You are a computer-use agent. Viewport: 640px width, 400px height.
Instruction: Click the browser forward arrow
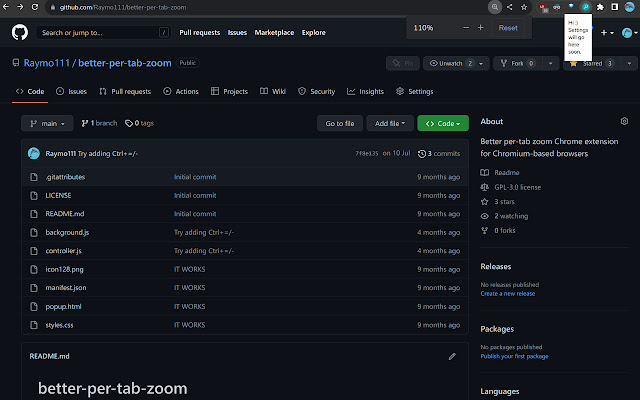coord(20,7)
